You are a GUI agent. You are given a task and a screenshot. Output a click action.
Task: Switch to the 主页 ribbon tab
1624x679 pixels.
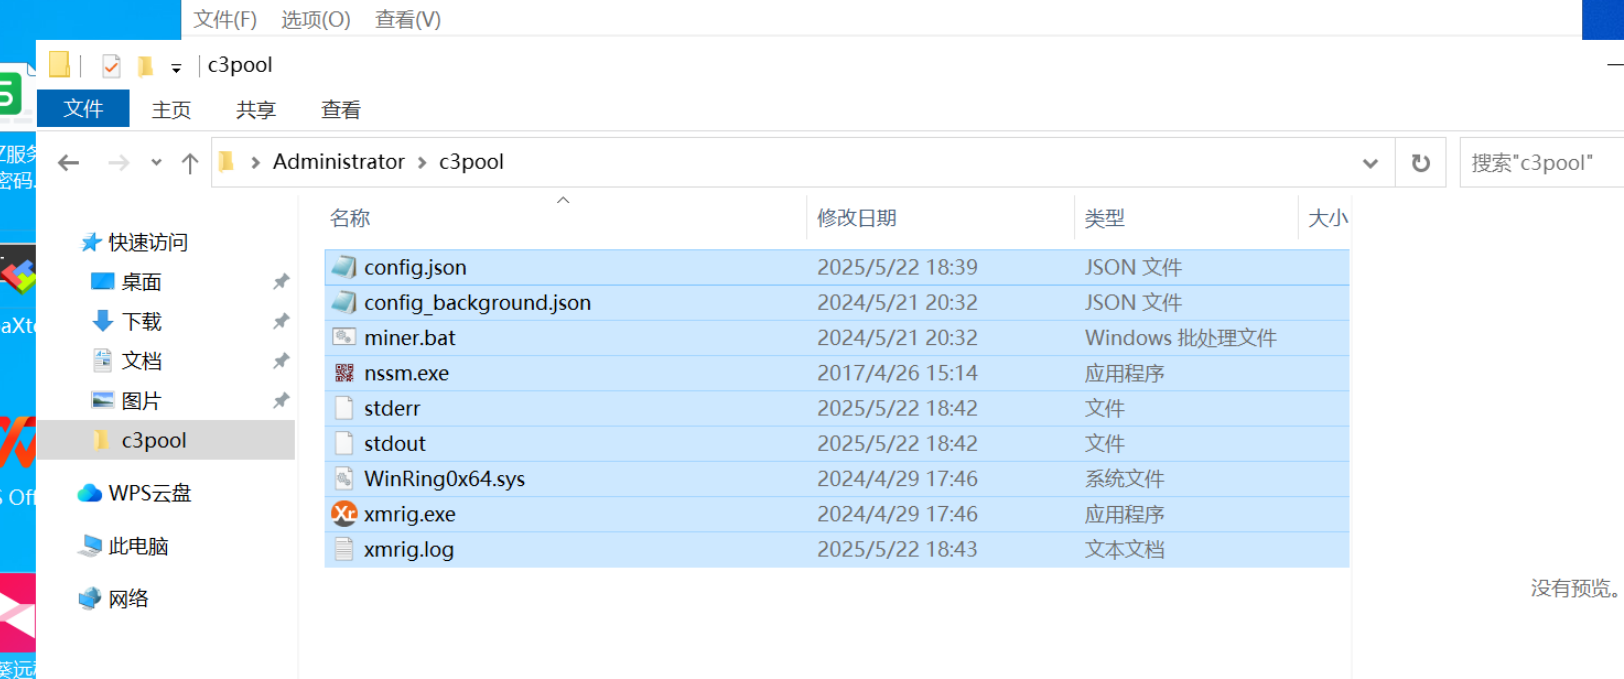(171, 109)
